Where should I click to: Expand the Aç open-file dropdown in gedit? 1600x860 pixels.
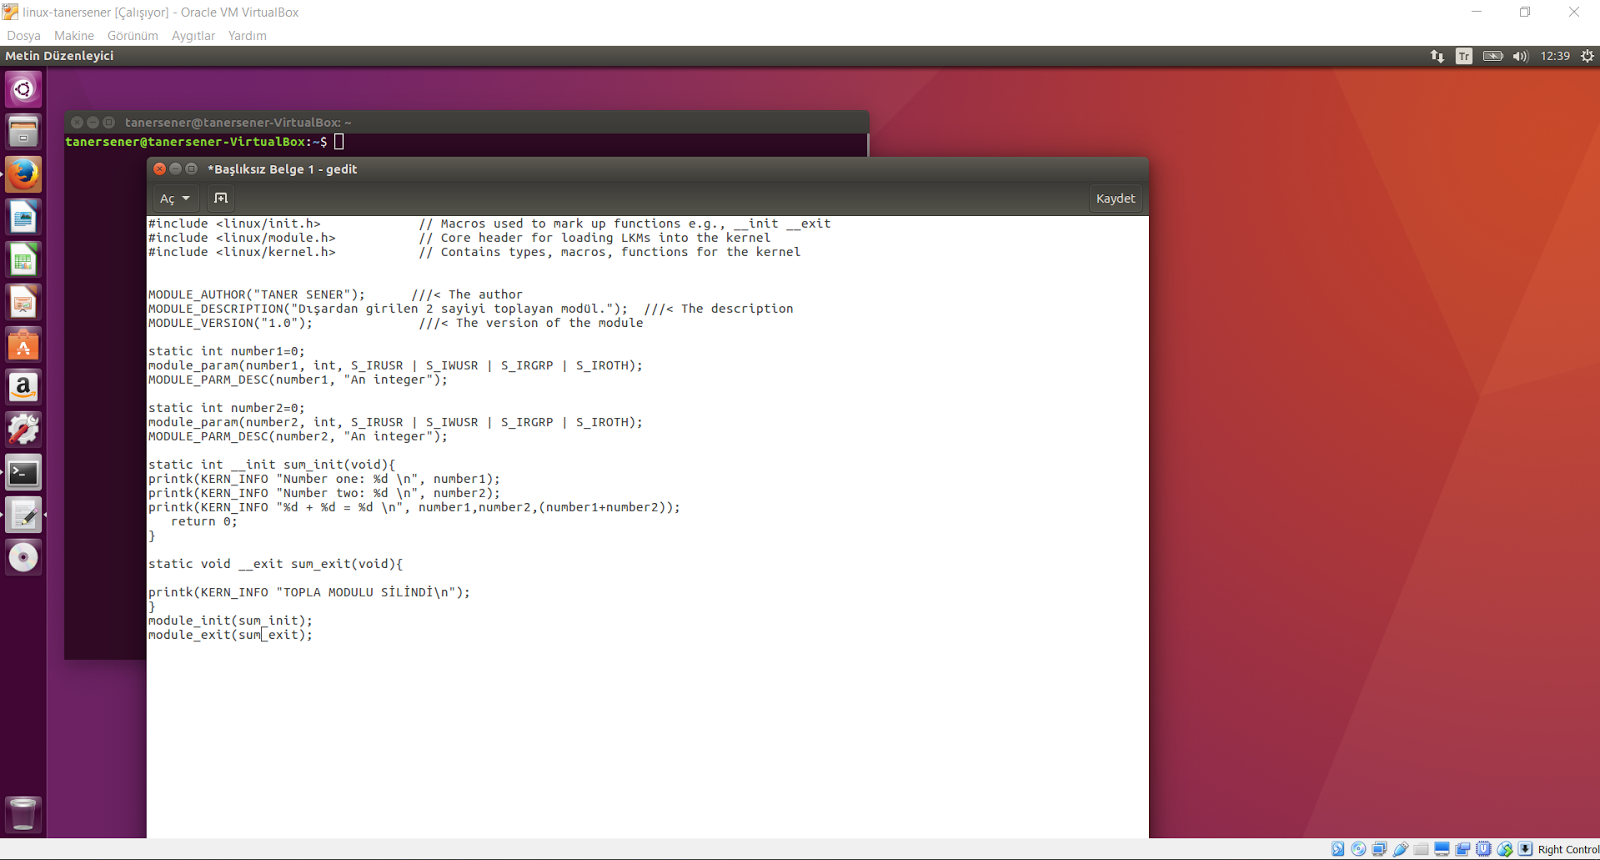pos(174,198)
